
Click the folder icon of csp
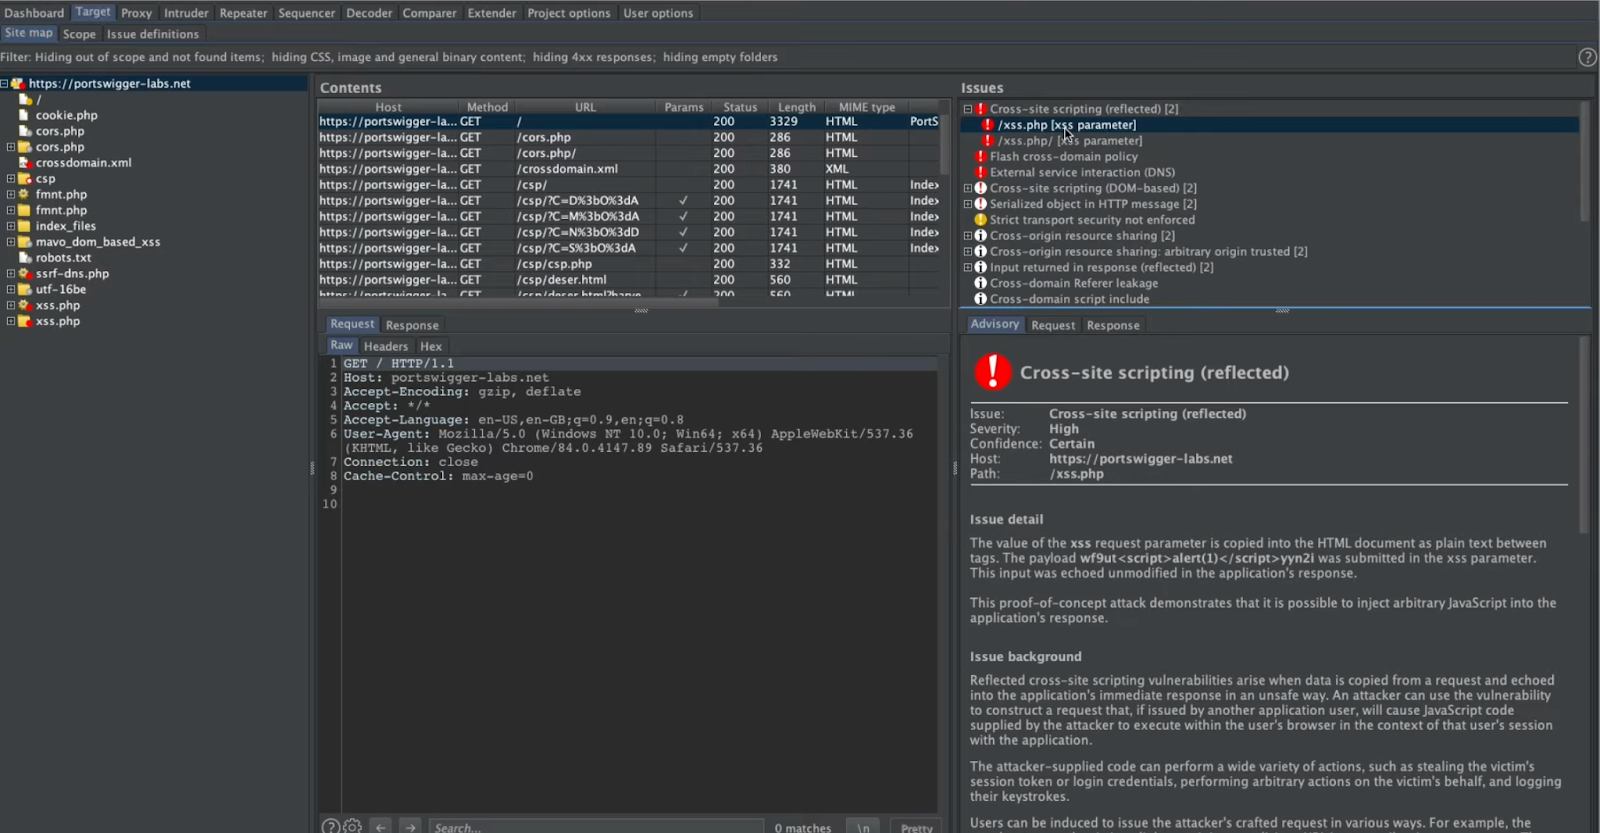pos(25,178)
